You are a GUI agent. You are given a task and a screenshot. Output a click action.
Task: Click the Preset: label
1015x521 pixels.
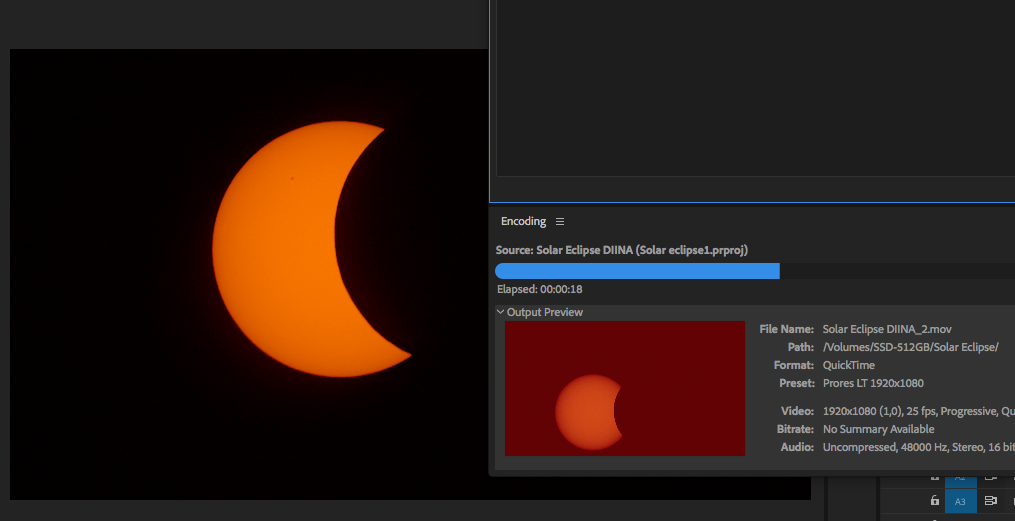point(797,383)
